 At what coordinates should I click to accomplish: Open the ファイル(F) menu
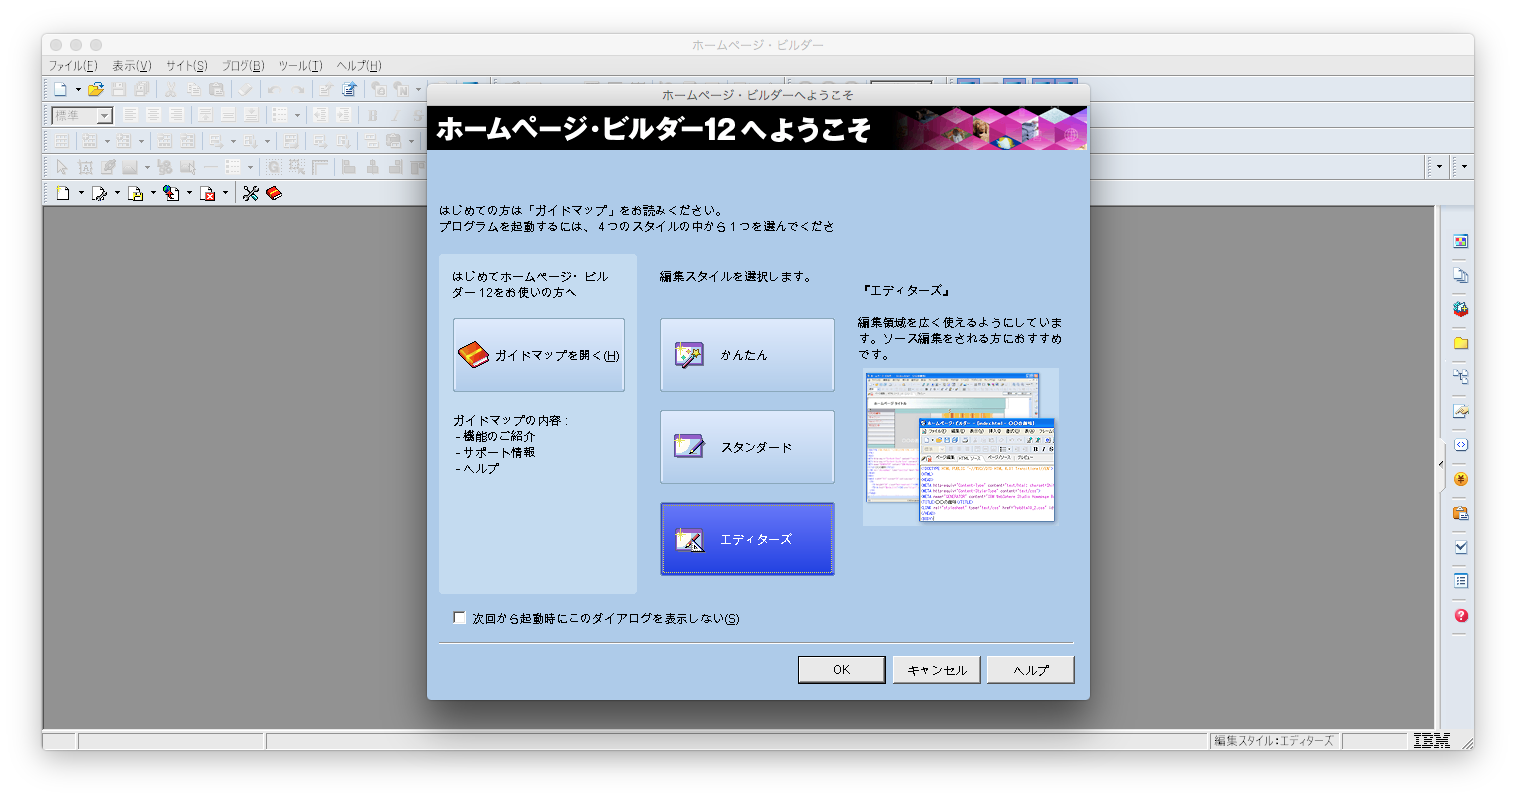(x=73, y=66)
